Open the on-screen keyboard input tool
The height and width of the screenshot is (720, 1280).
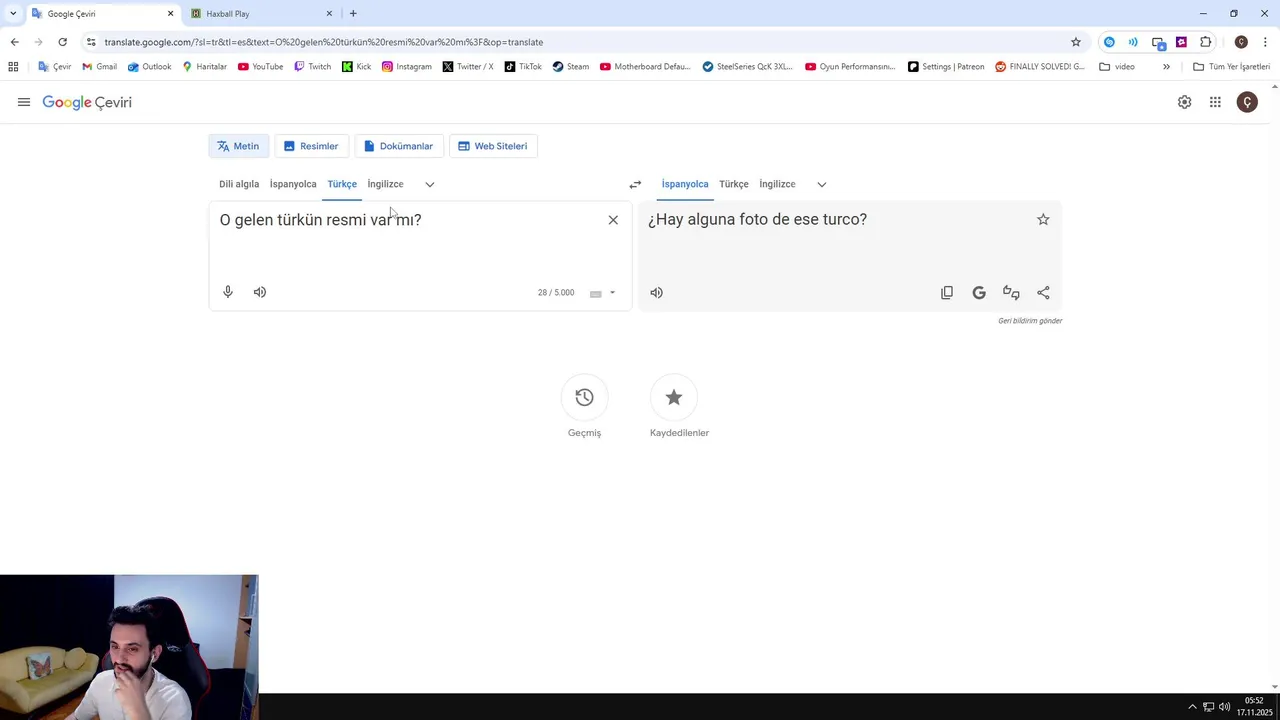click(596, 293)
